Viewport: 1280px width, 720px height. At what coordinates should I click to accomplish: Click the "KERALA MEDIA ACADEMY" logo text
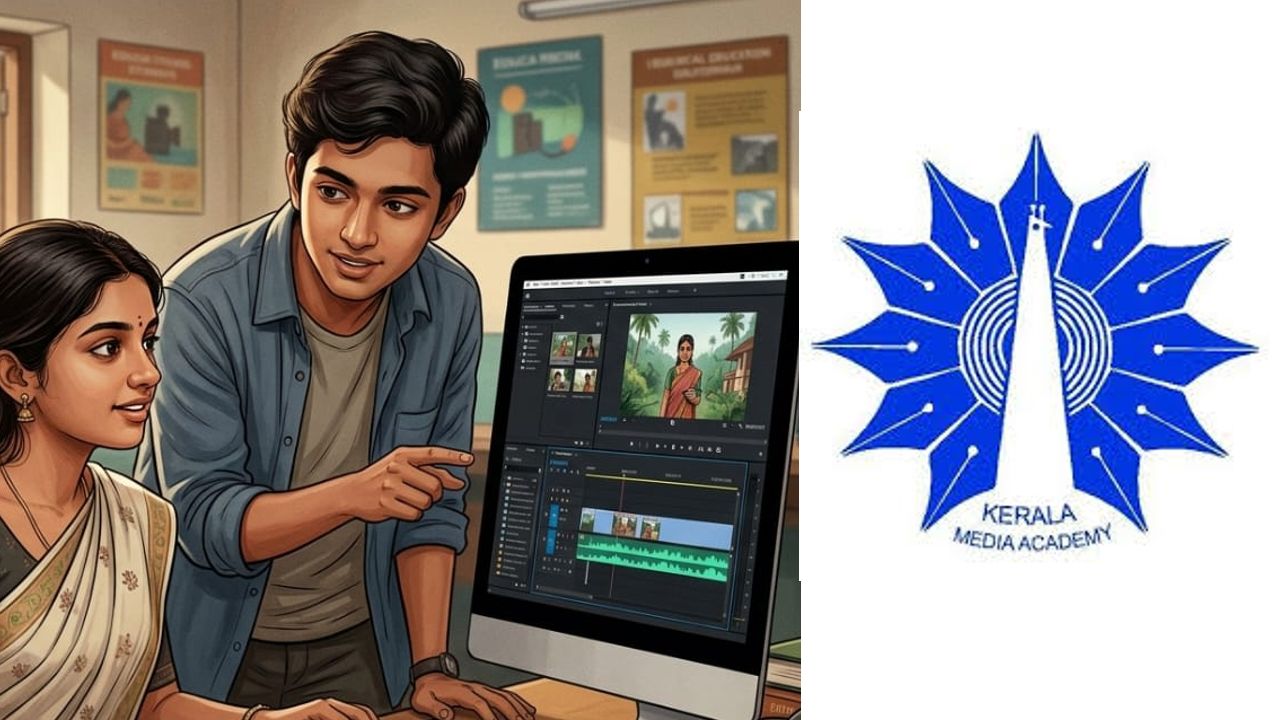pos(1030,528)
